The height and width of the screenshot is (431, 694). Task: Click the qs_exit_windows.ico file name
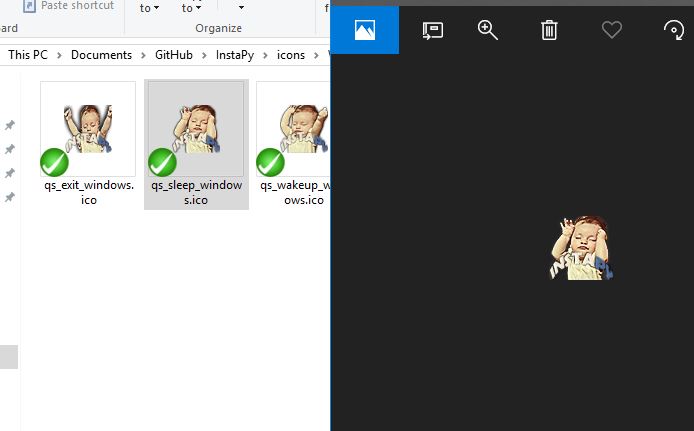click(x=89, y=192)
